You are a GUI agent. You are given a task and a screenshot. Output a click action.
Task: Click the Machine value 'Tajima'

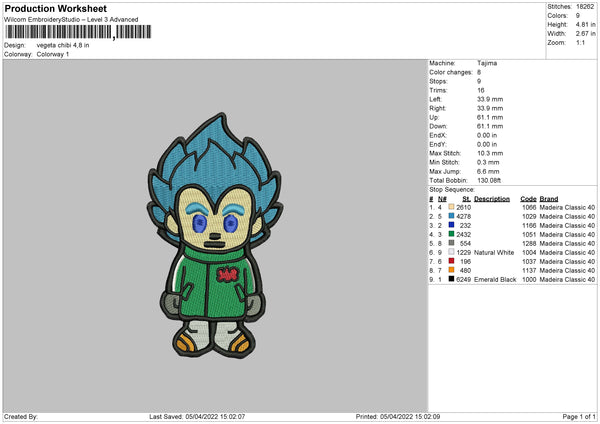click(x=487, y=63)
